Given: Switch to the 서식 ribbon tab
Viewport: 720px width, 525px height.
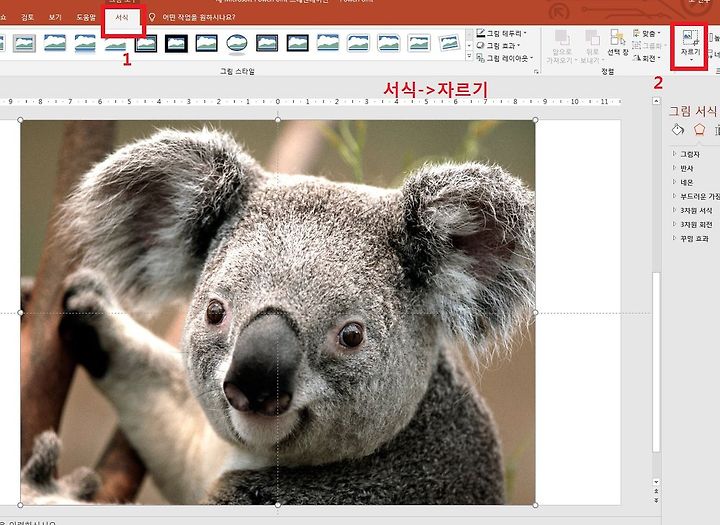Looking at the screenshot, I should pyautogui.click(x=122, y=18).
